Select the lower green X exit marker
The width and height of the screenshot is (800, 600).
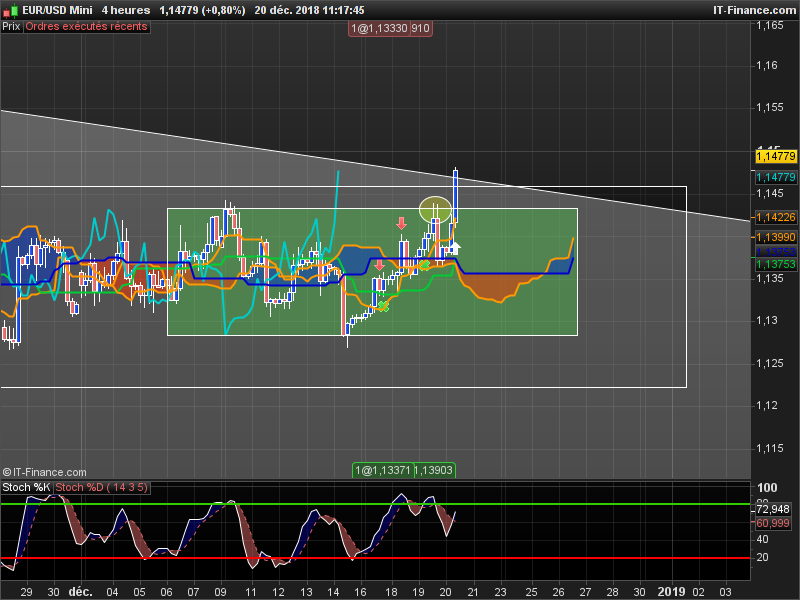383,306
